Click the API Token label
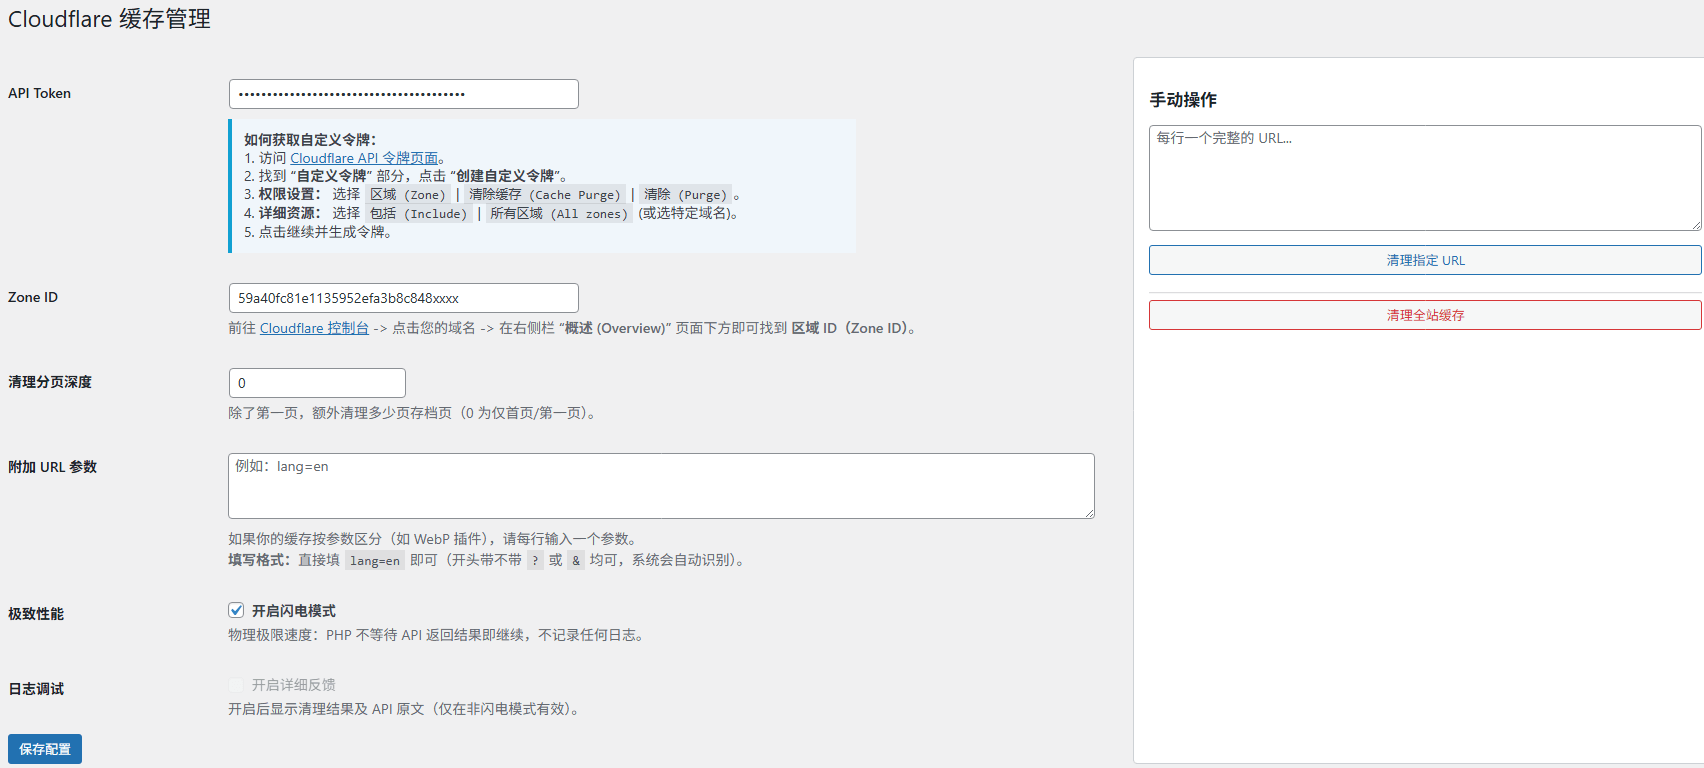The width and height of the screenshot is (1704, 768). [x=39, y=93]
